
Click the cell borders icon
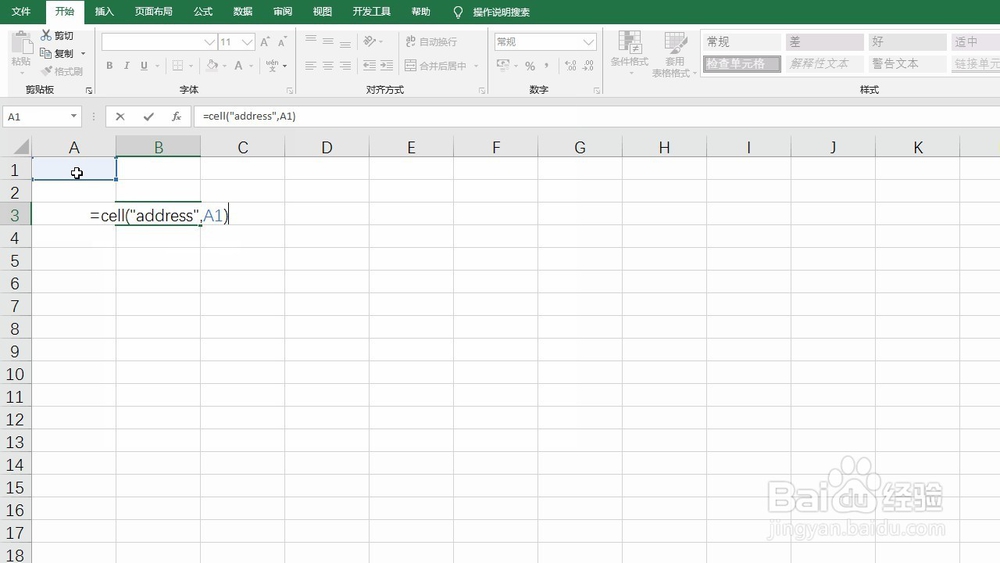coord(178,65)
